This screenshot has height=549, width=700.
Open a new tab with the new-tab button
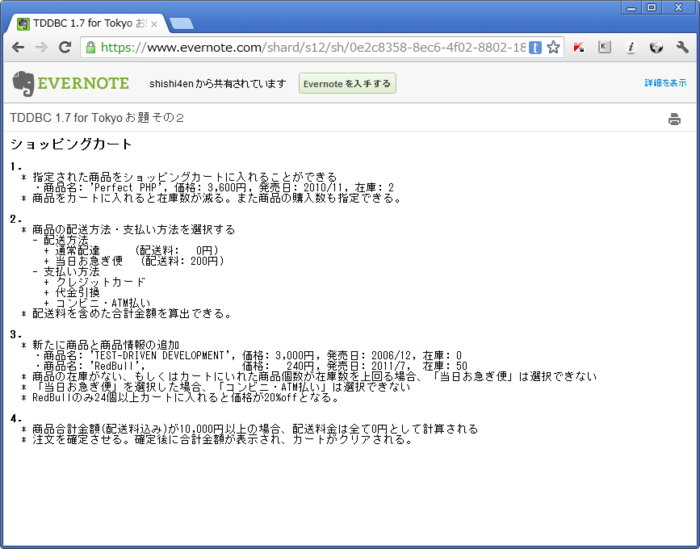[x=182, y=24]
